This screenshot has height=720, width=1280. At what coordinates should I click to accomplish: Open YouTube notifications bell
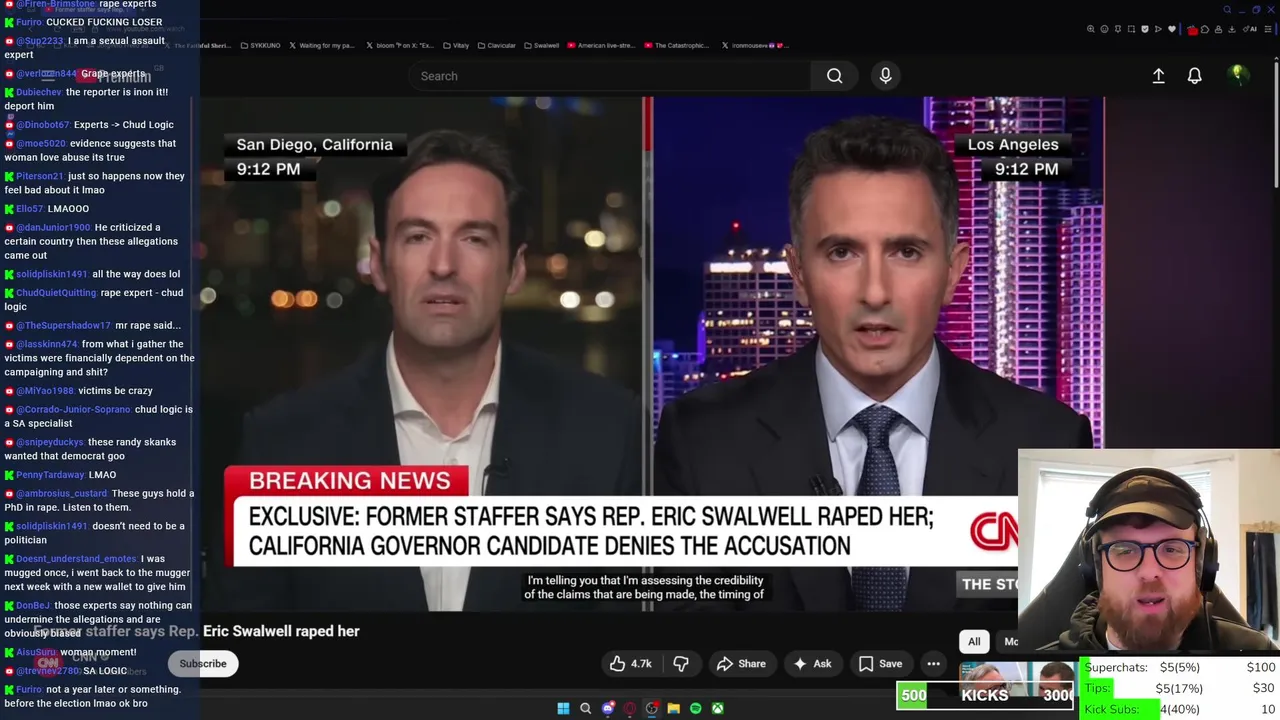[1194, 76]
